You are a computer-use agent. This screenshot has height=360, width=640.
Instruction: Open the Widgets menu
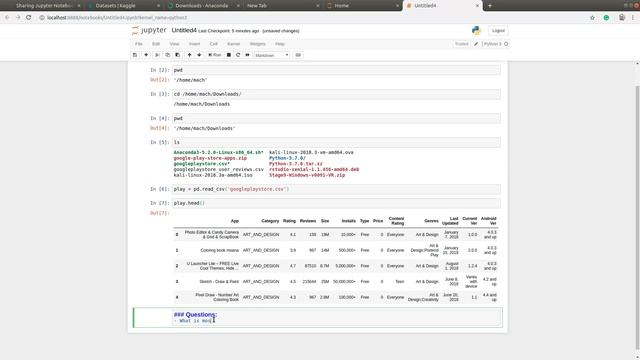click(x=258, y=44)
